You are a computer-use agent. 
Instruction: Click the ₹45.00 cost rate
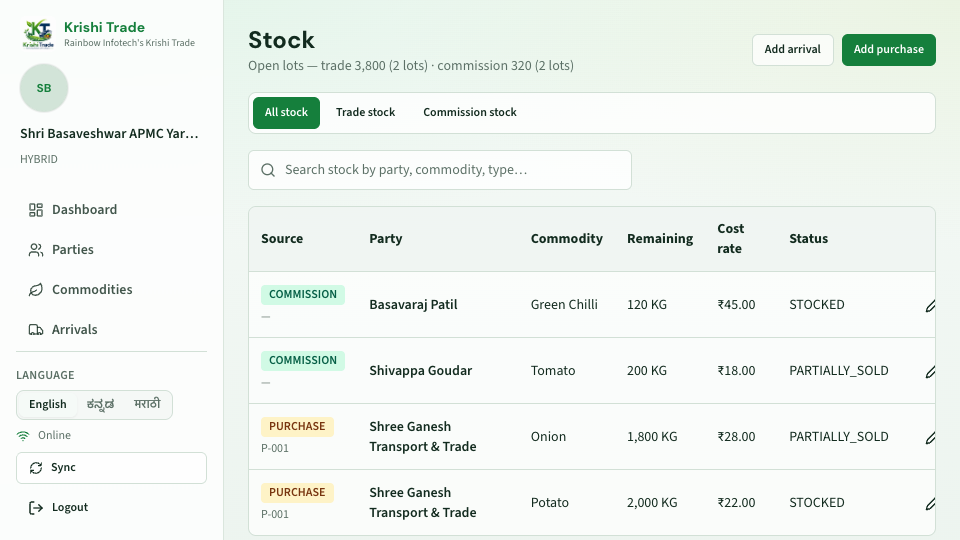pyautogui.click(x=736, y=305)
